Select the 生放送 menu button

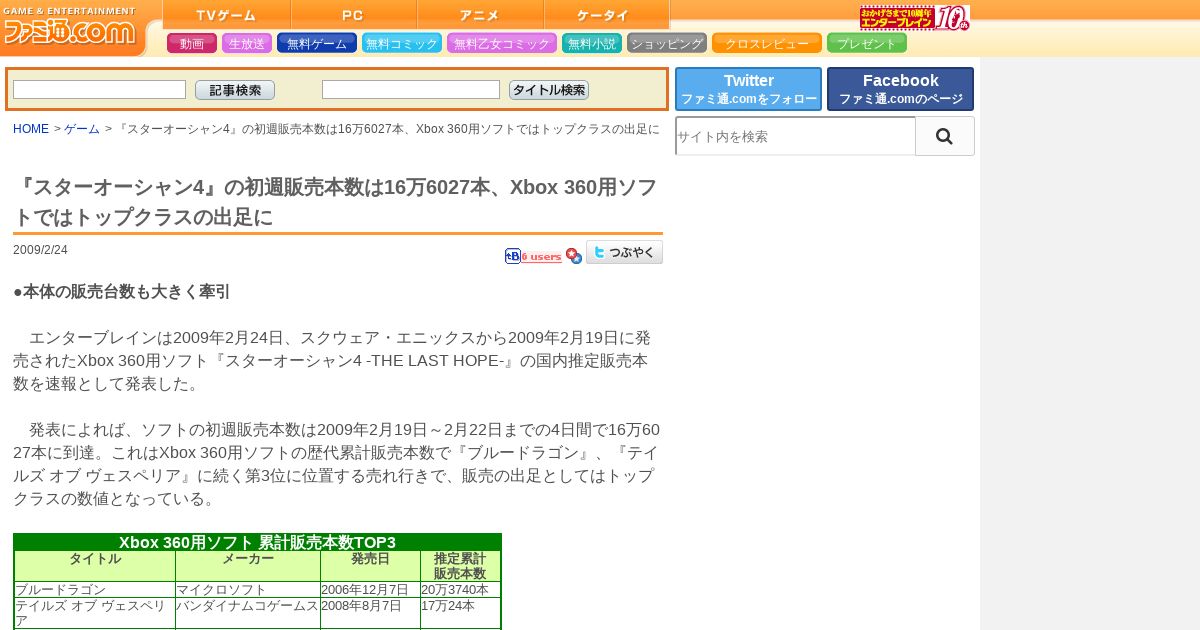coord(247,43)
